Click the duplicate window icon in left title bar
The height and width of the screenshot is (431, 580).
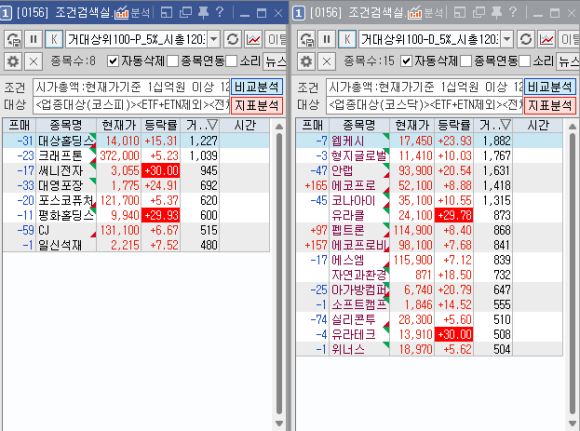tap(185, 13)
